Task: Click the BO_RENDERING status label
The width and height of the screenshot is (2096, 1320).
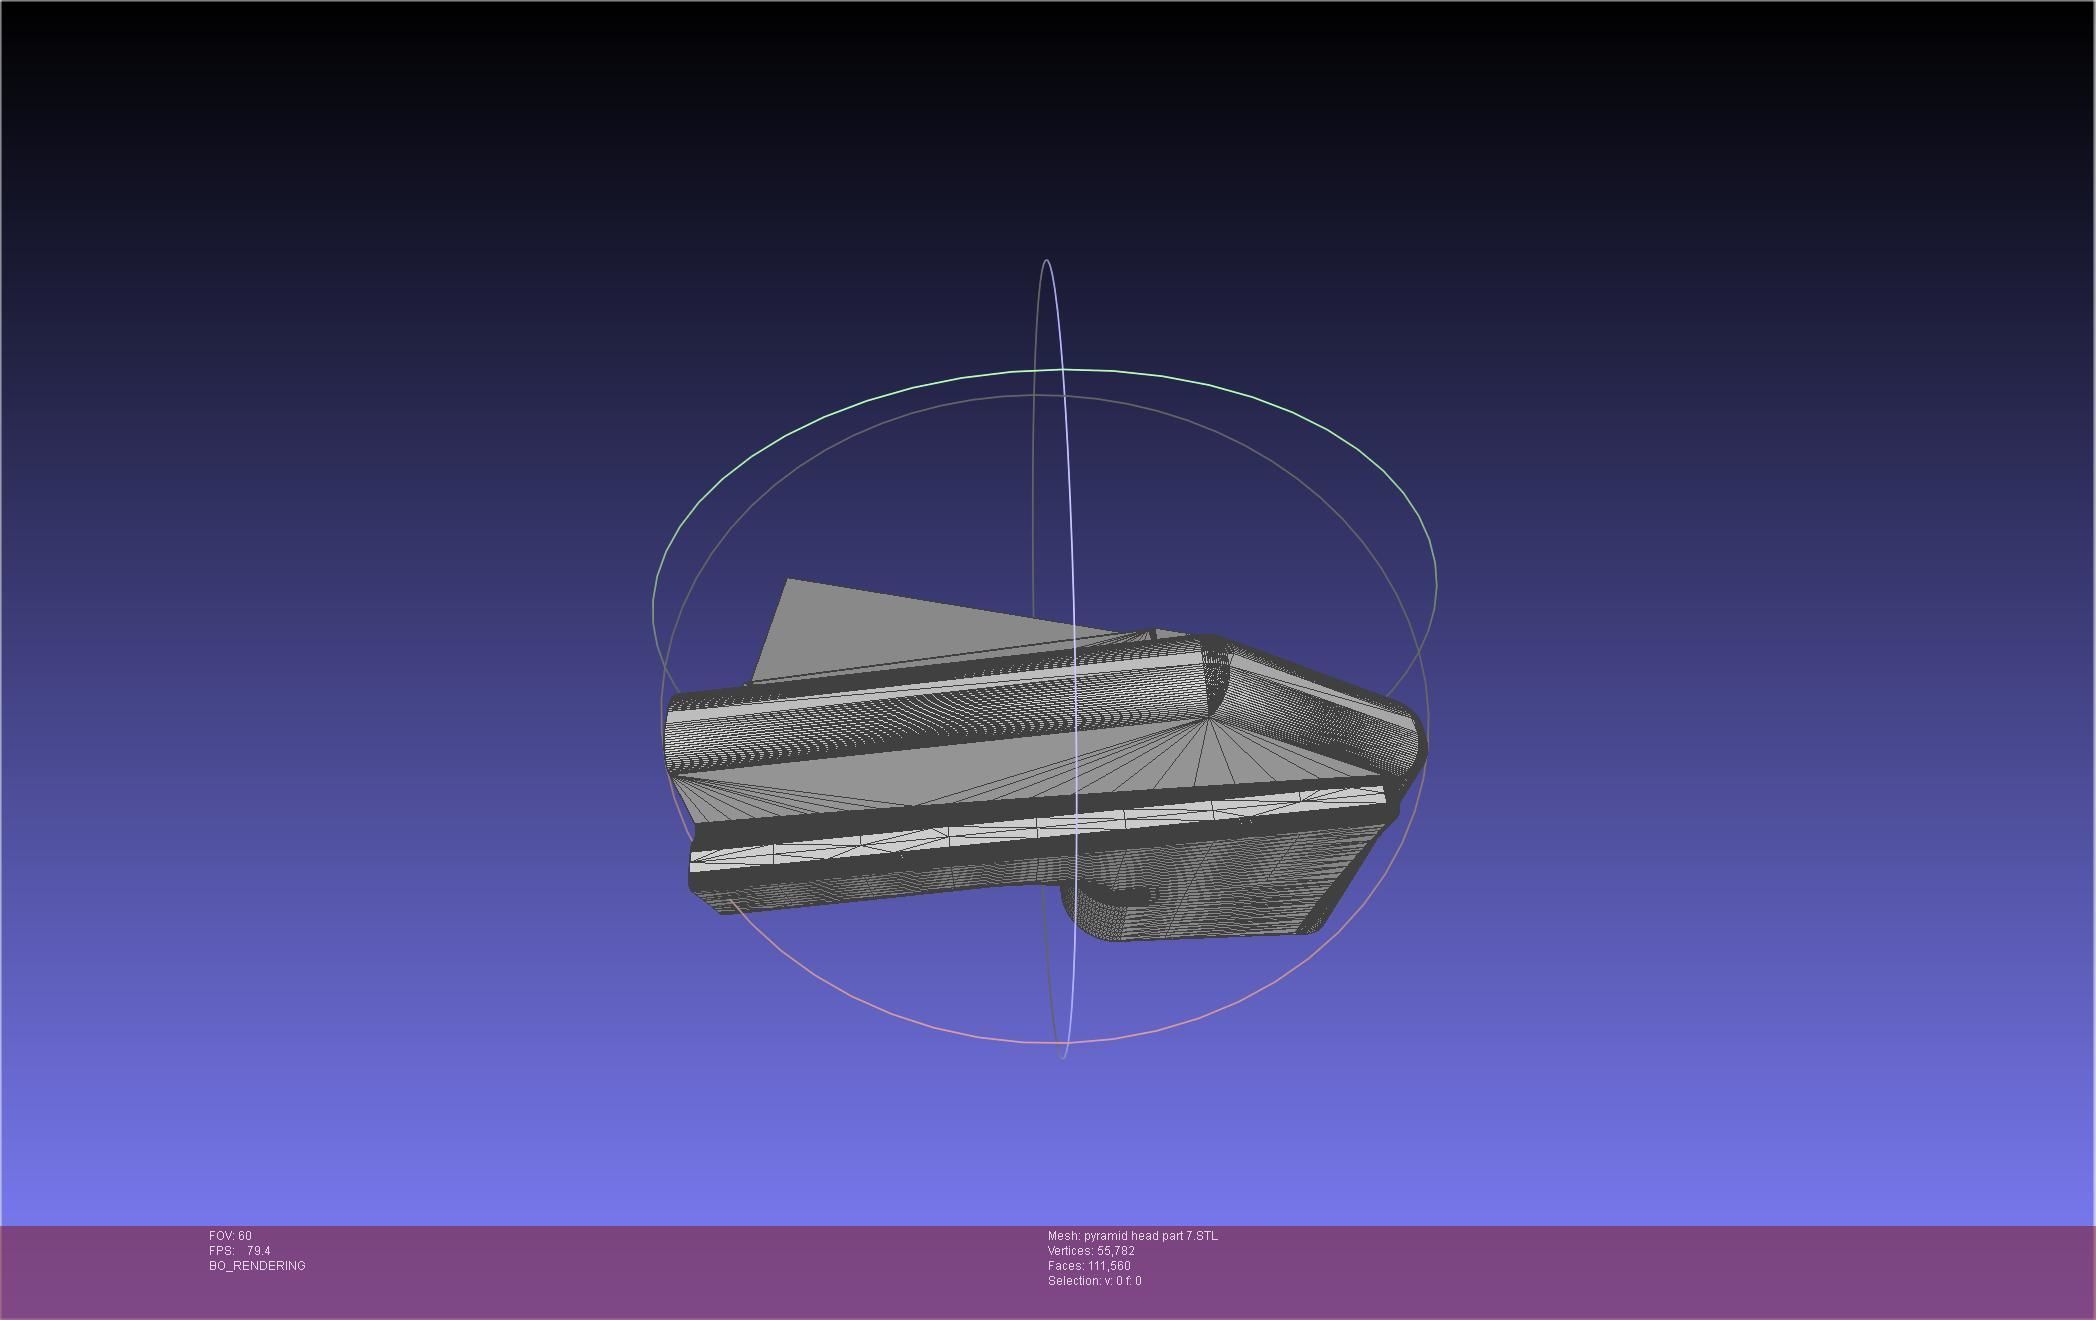Action: [257, 1266]
